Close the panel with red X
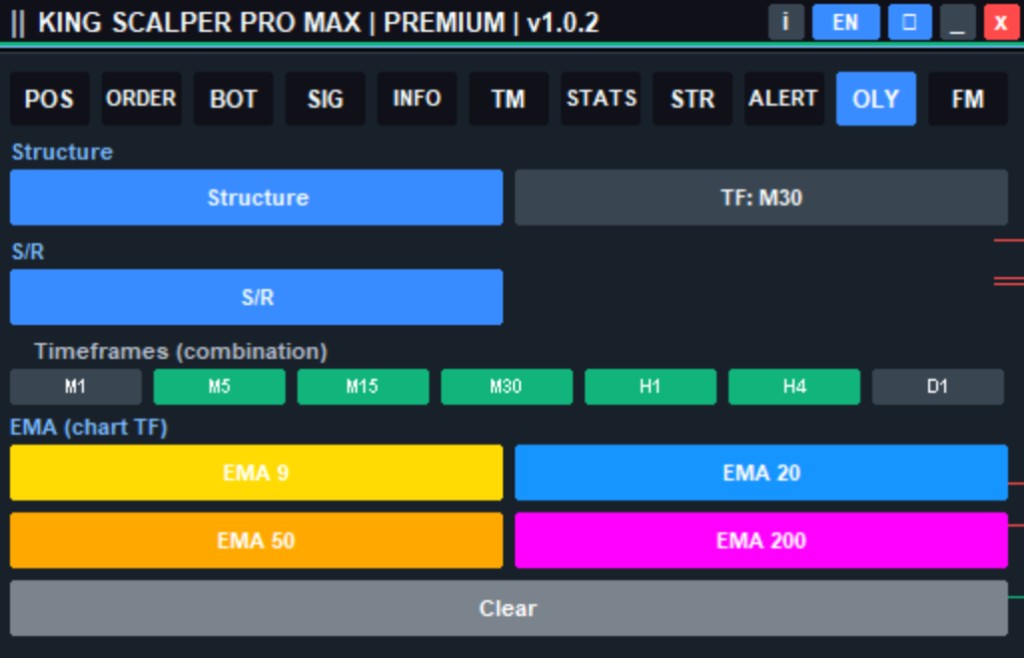 [x=1002, y=22]
